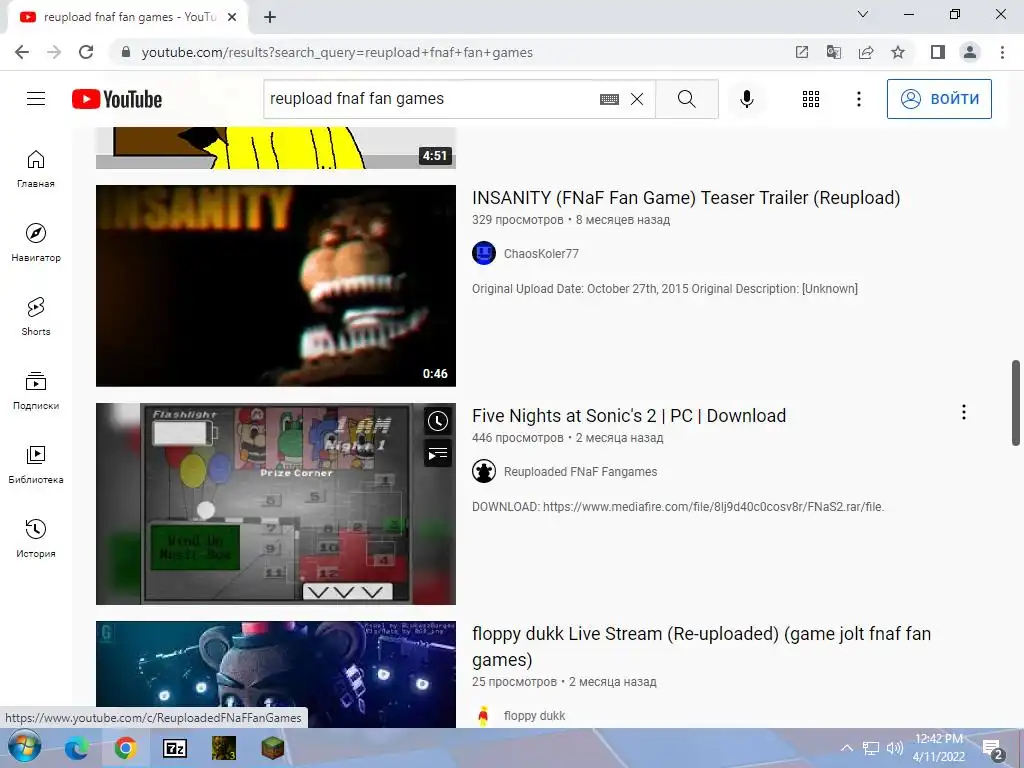Visit Reuploaded FNaF Fangames channel name

point(580,472)
